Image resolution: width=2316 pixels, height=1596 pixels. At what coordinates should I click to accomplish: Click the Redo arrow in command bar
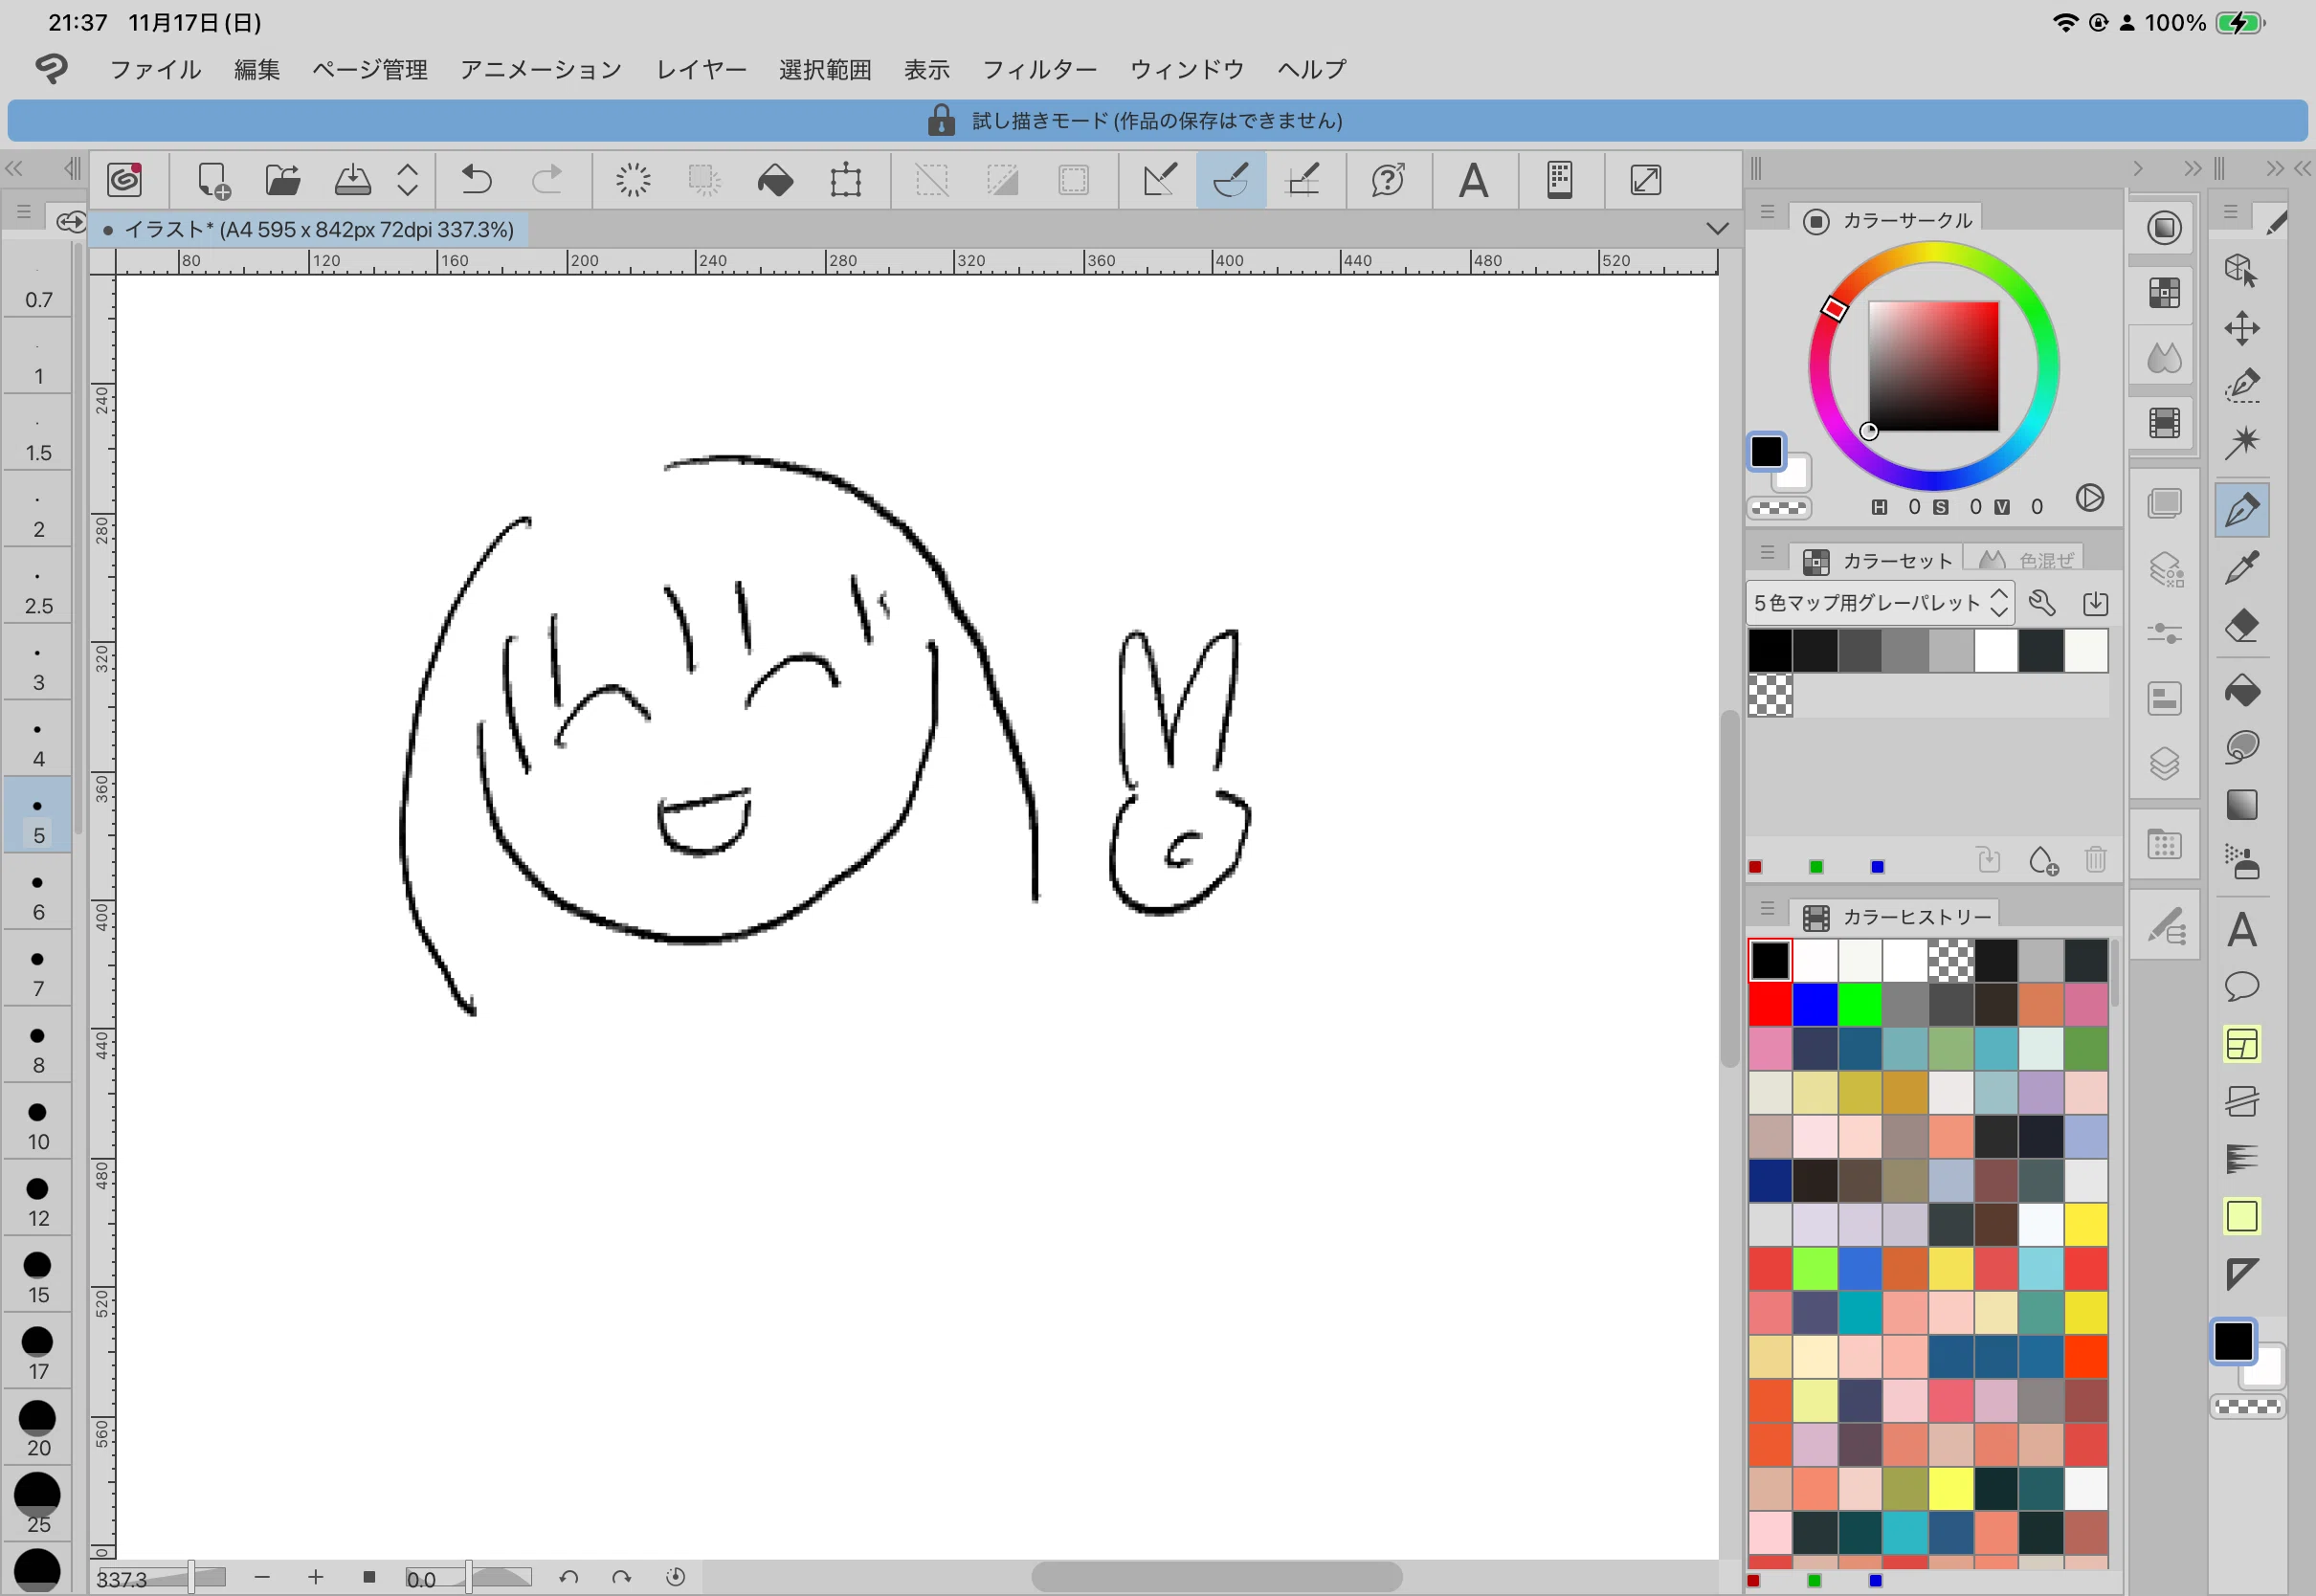pyautogui.click(x=546, y=181)
